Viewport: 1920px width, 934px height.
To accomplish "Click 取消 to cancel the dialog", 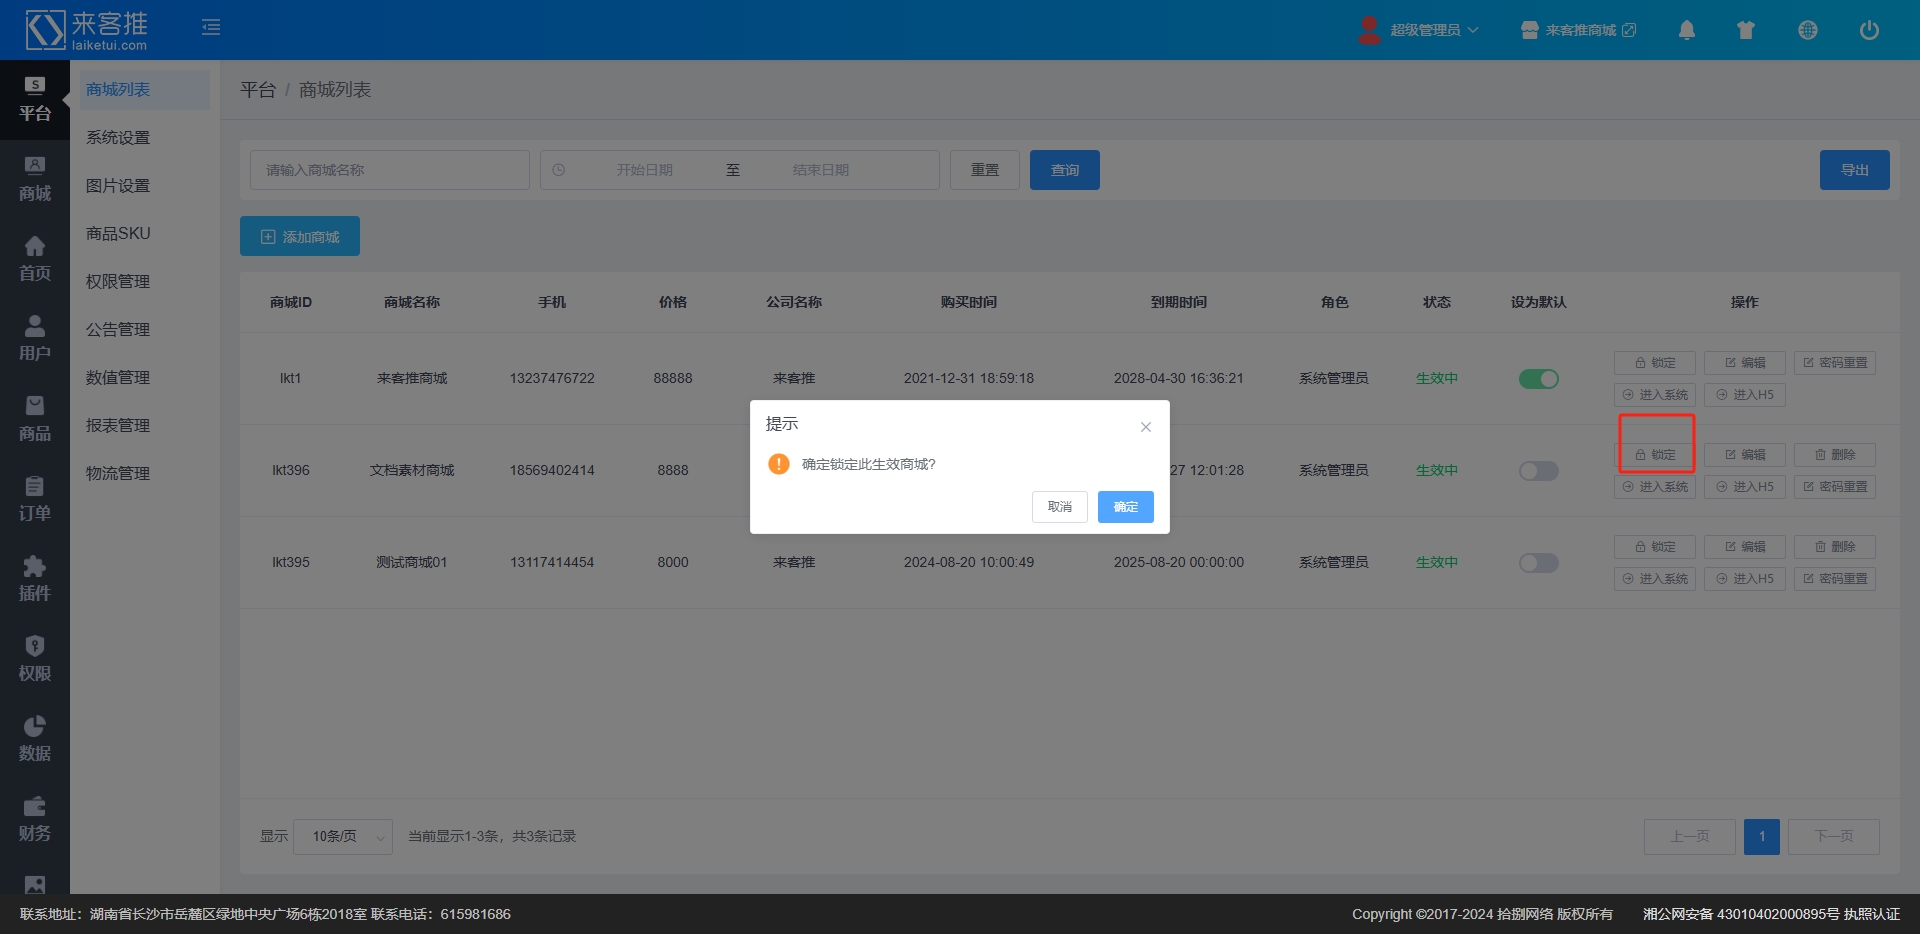I will 1059,507.
